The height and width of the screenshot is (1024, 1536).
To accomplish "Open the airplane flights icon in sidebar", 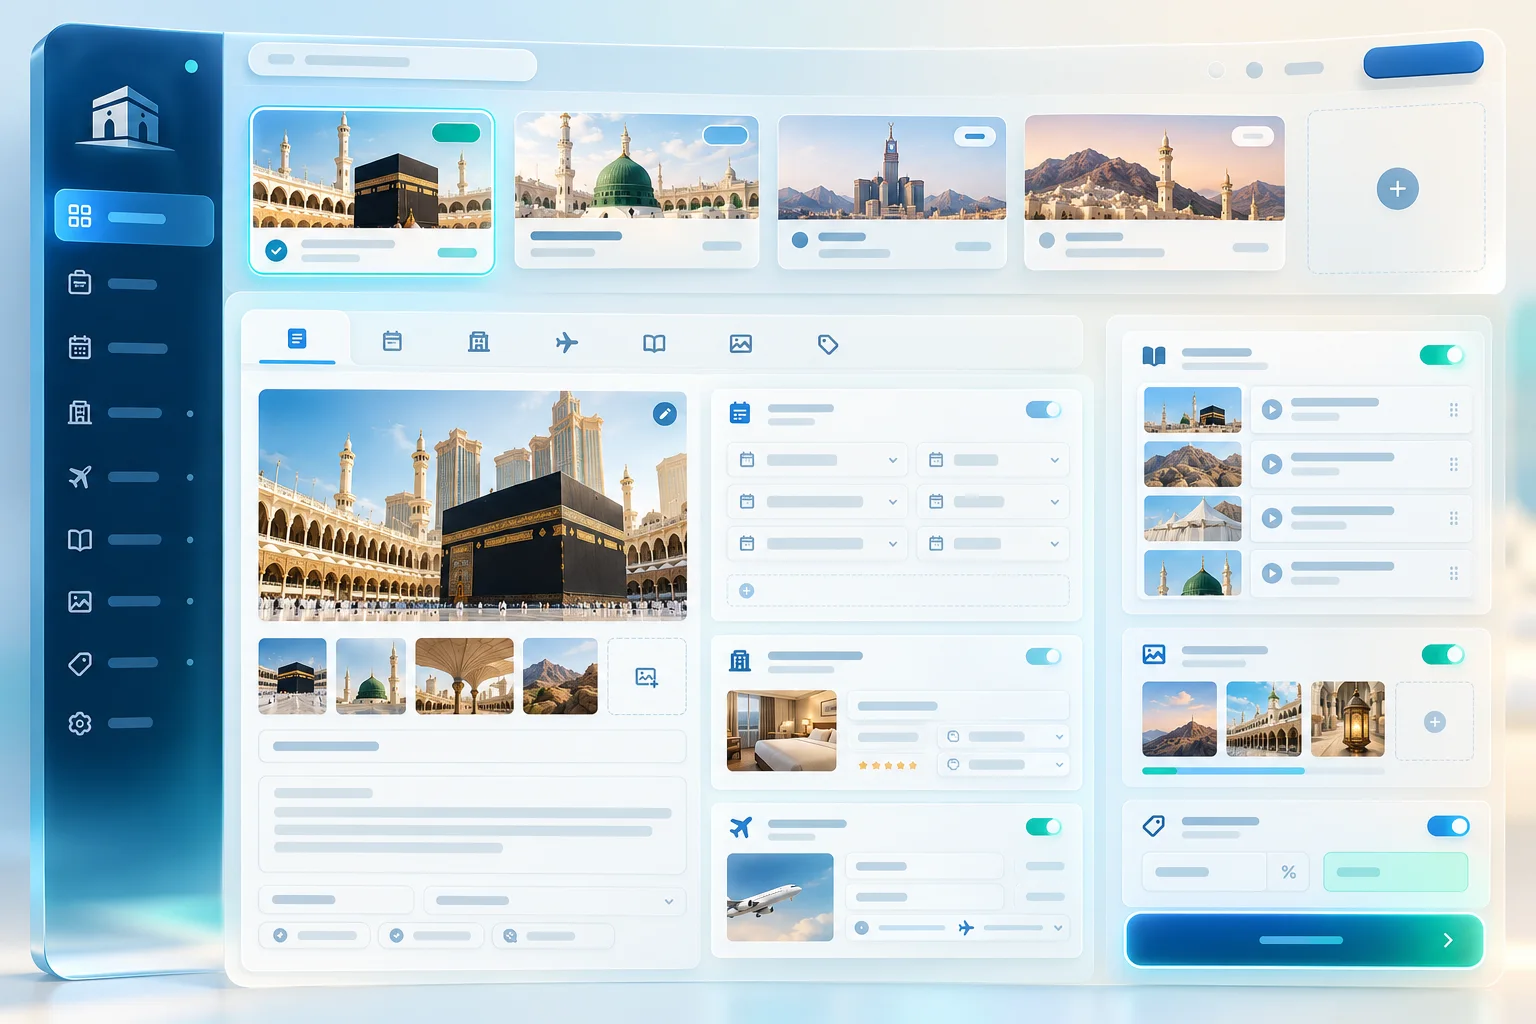I will coord(80,477).
